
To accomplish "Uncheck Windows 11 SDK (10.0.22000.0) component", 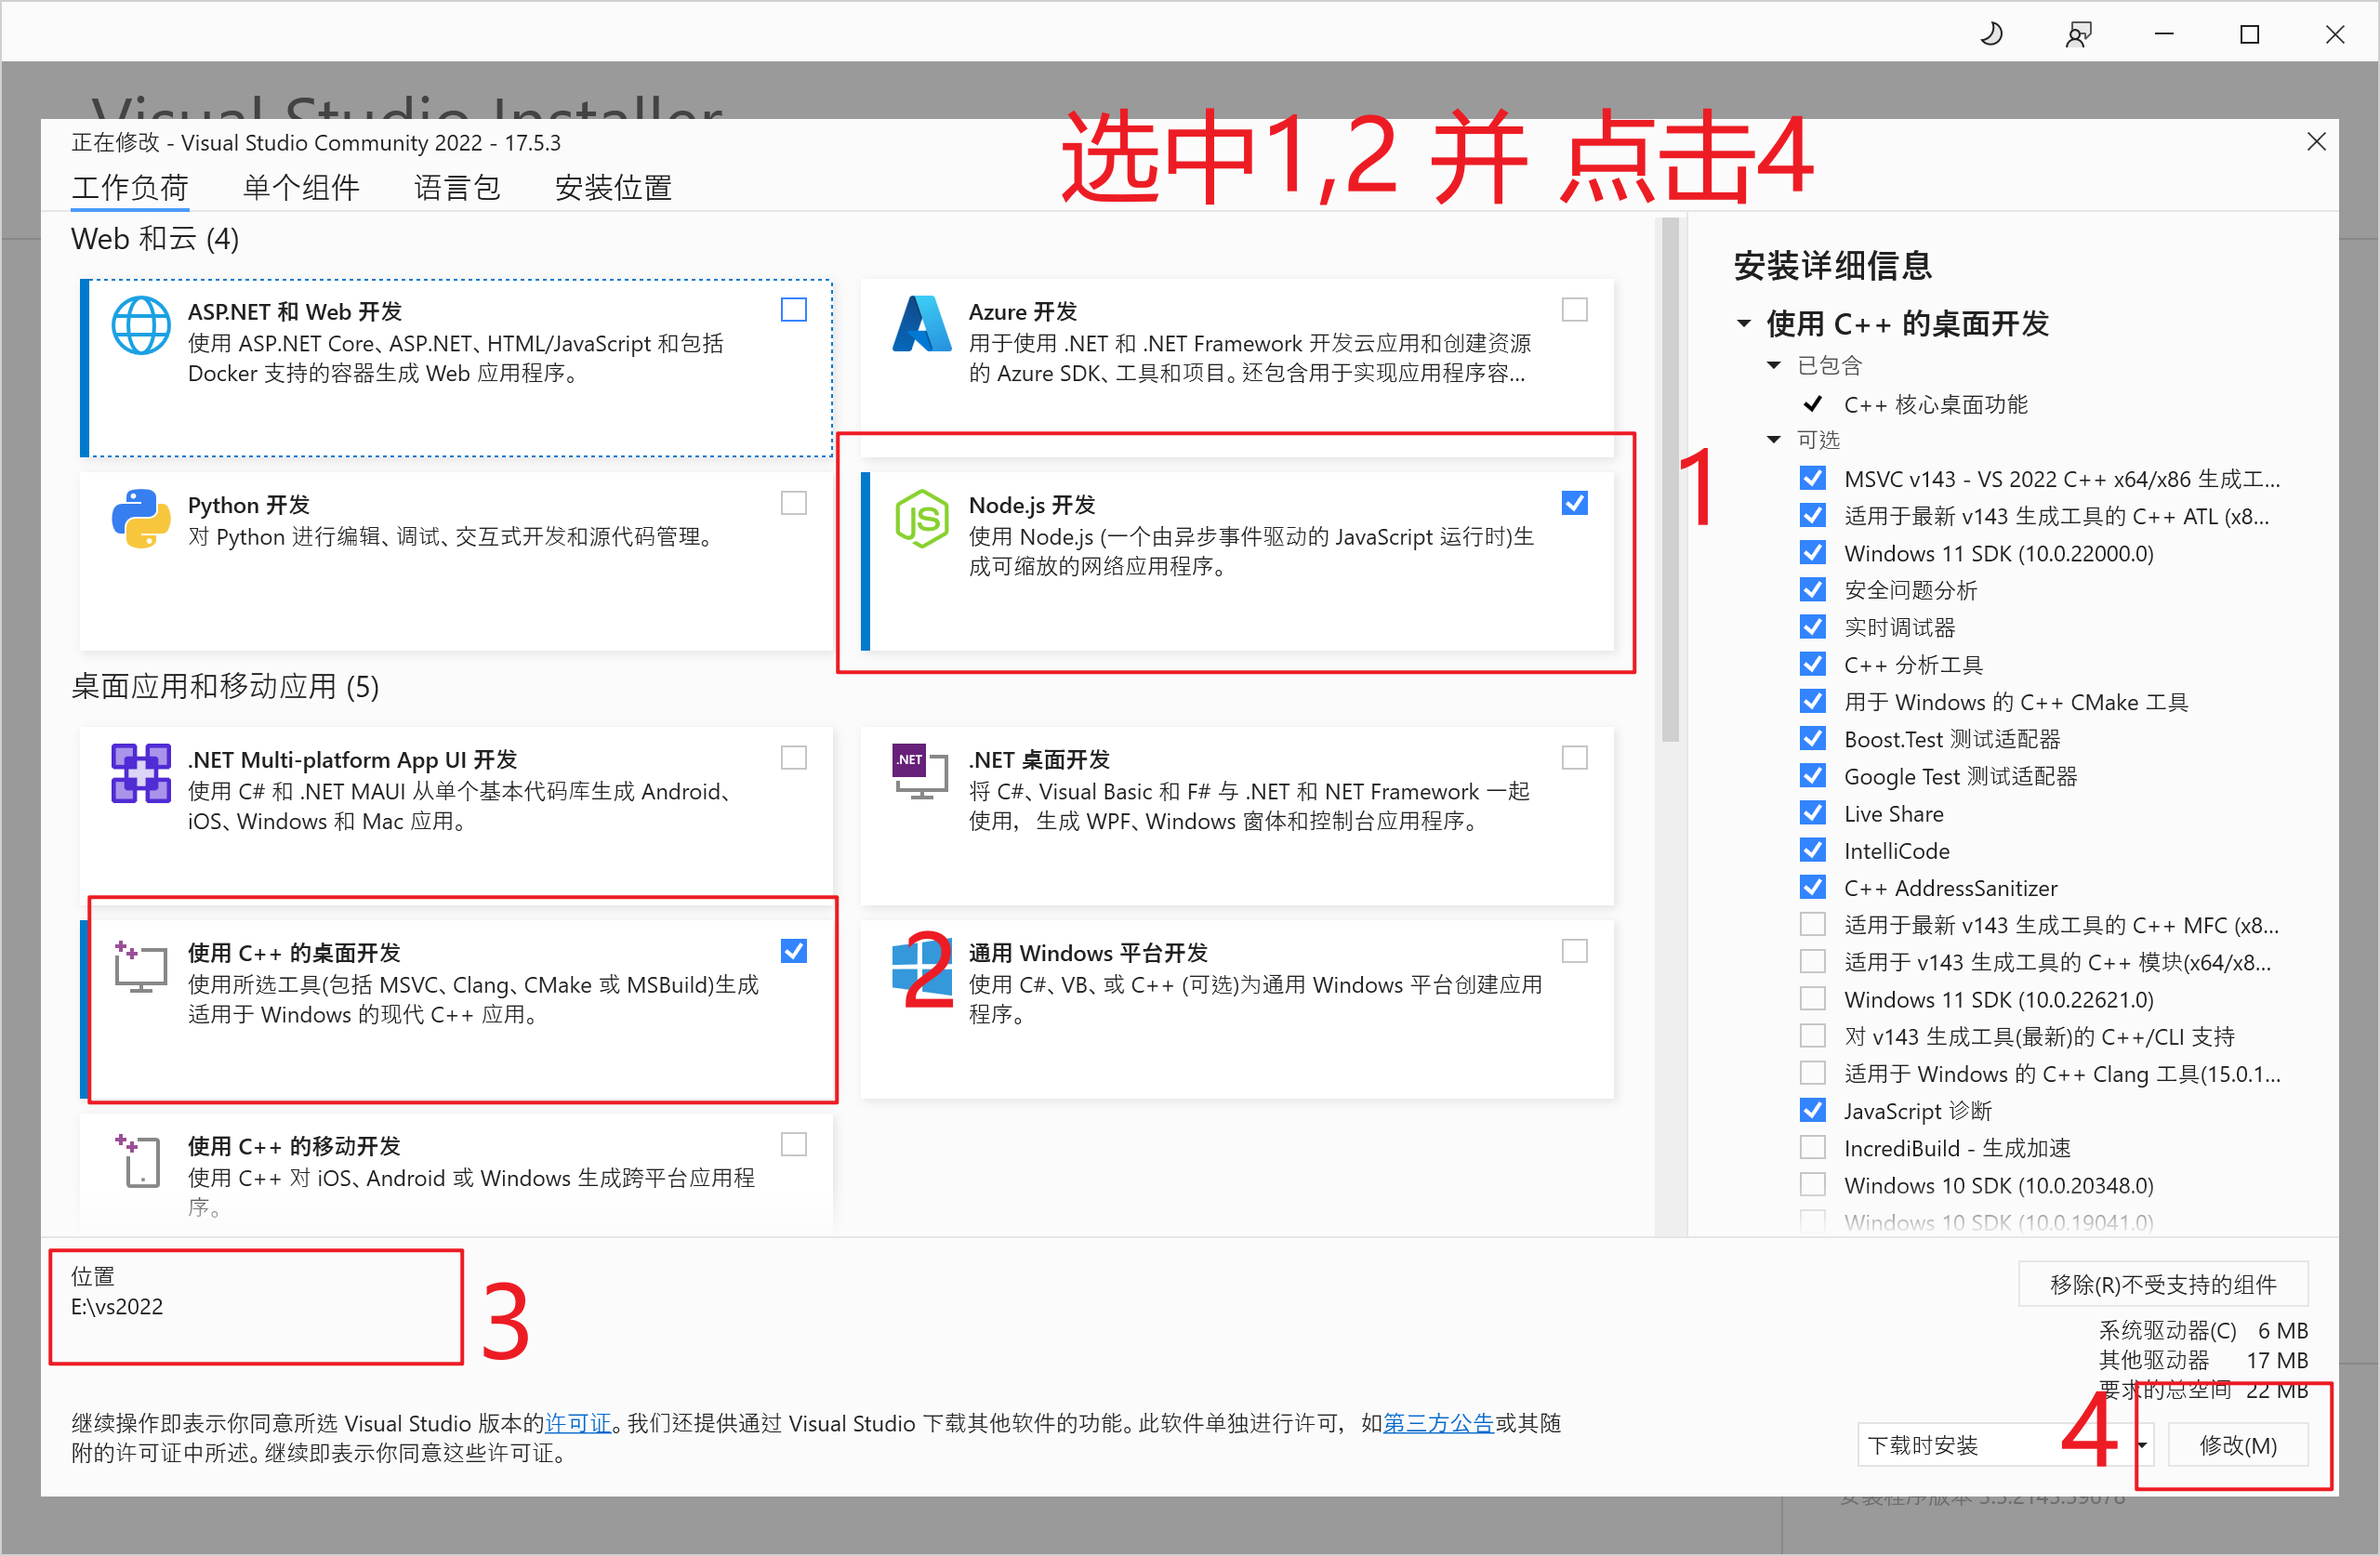I will click(1812, 553).
